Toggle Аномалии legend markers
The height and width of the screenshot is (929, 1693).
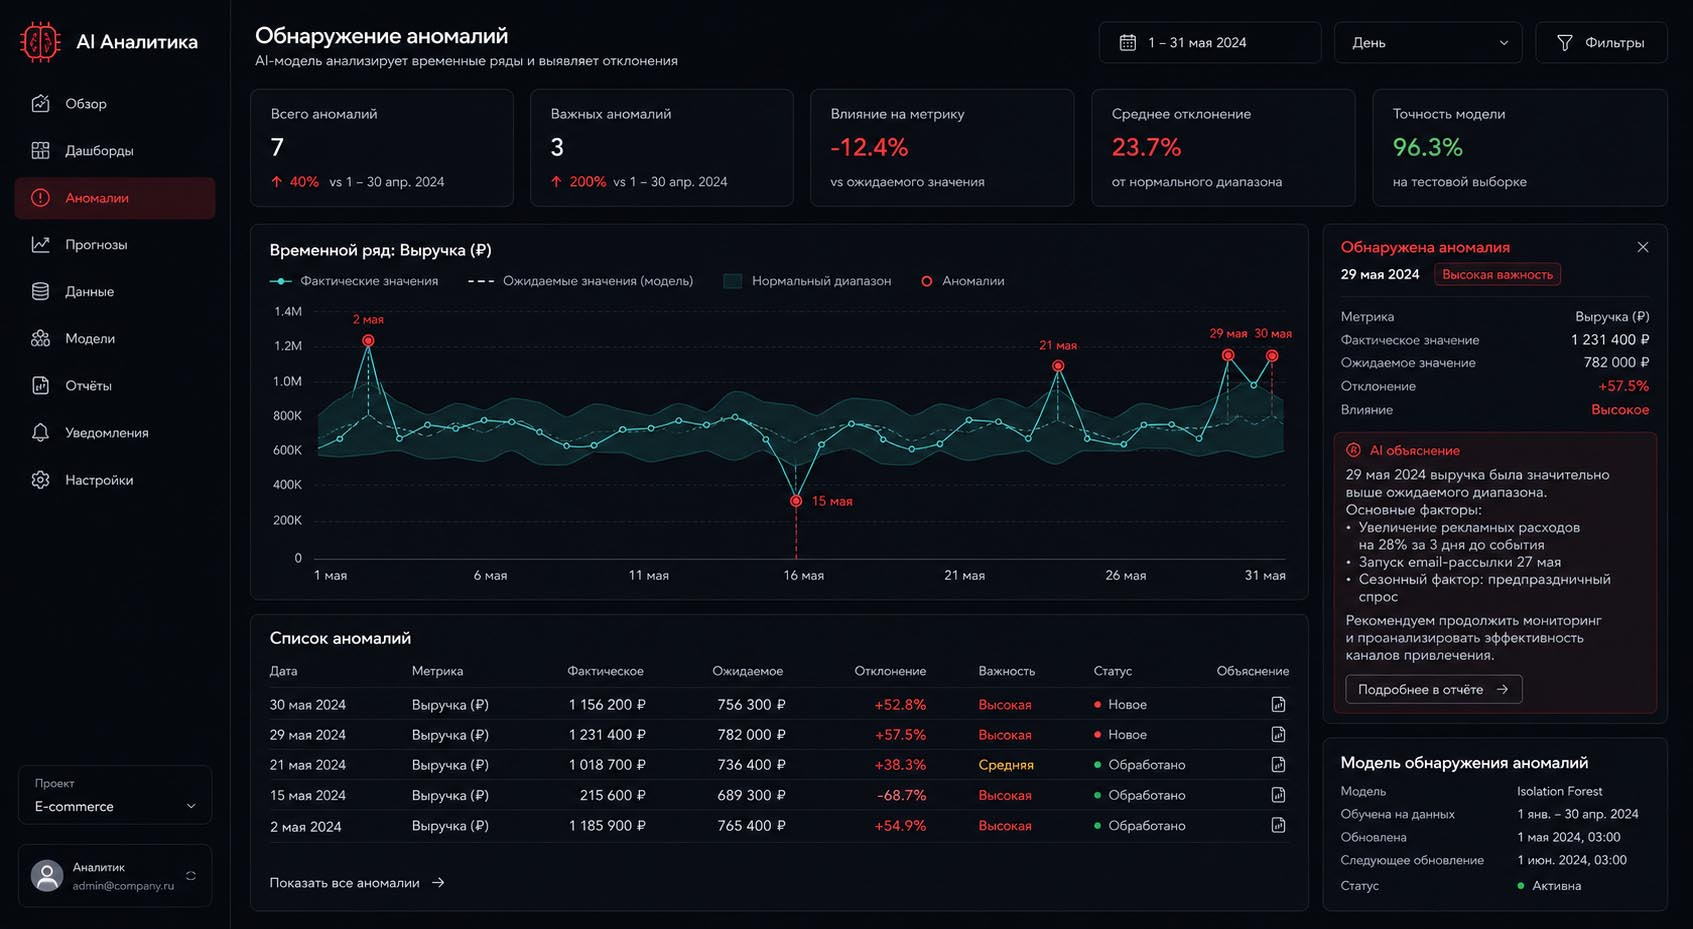coord(962,281)
